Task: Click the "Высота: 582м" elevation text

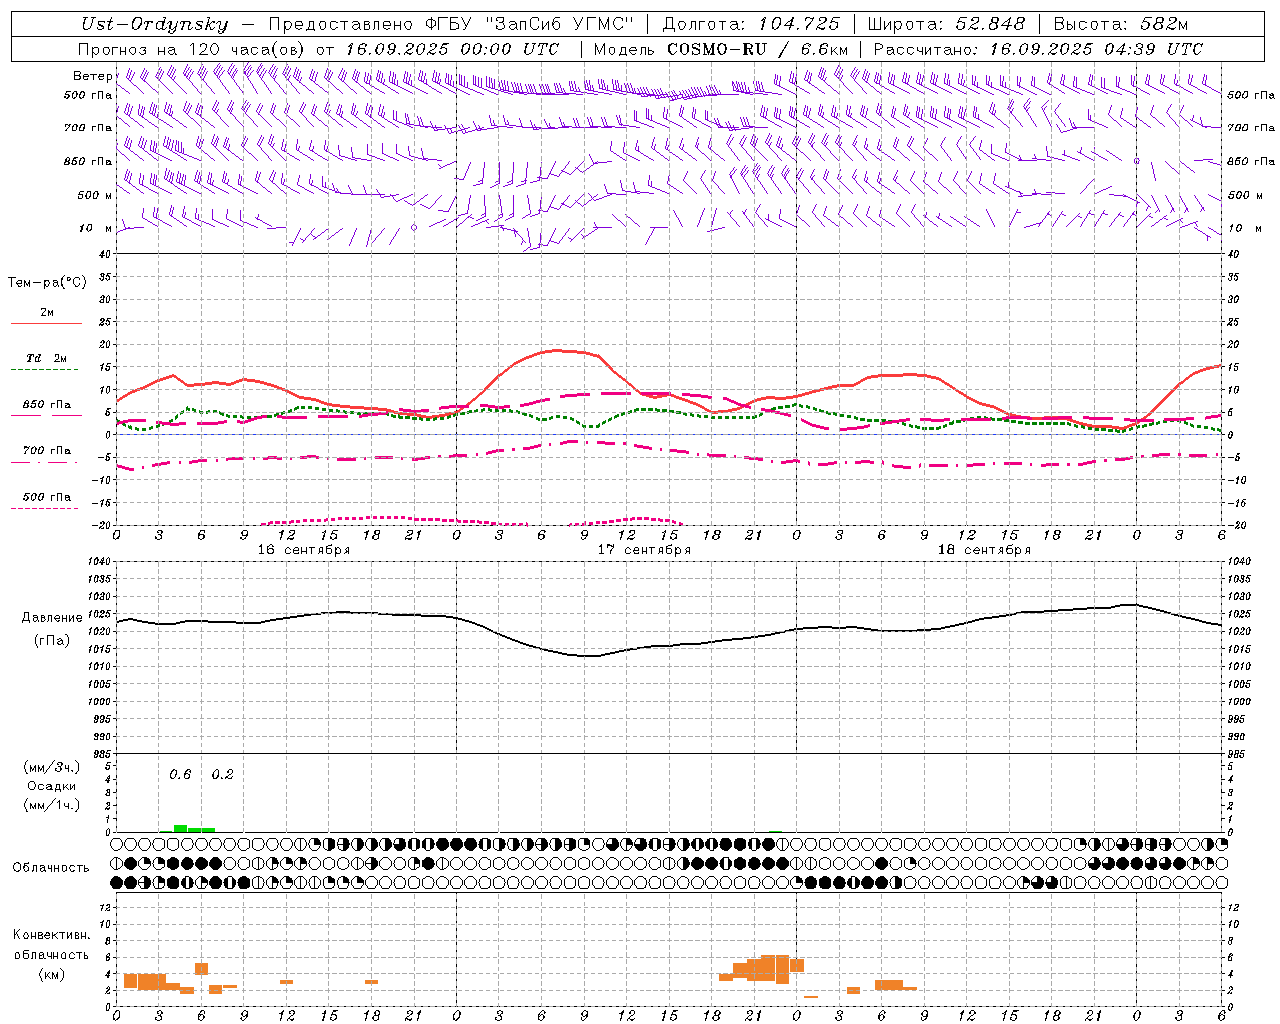Action: coord(1121,24)
